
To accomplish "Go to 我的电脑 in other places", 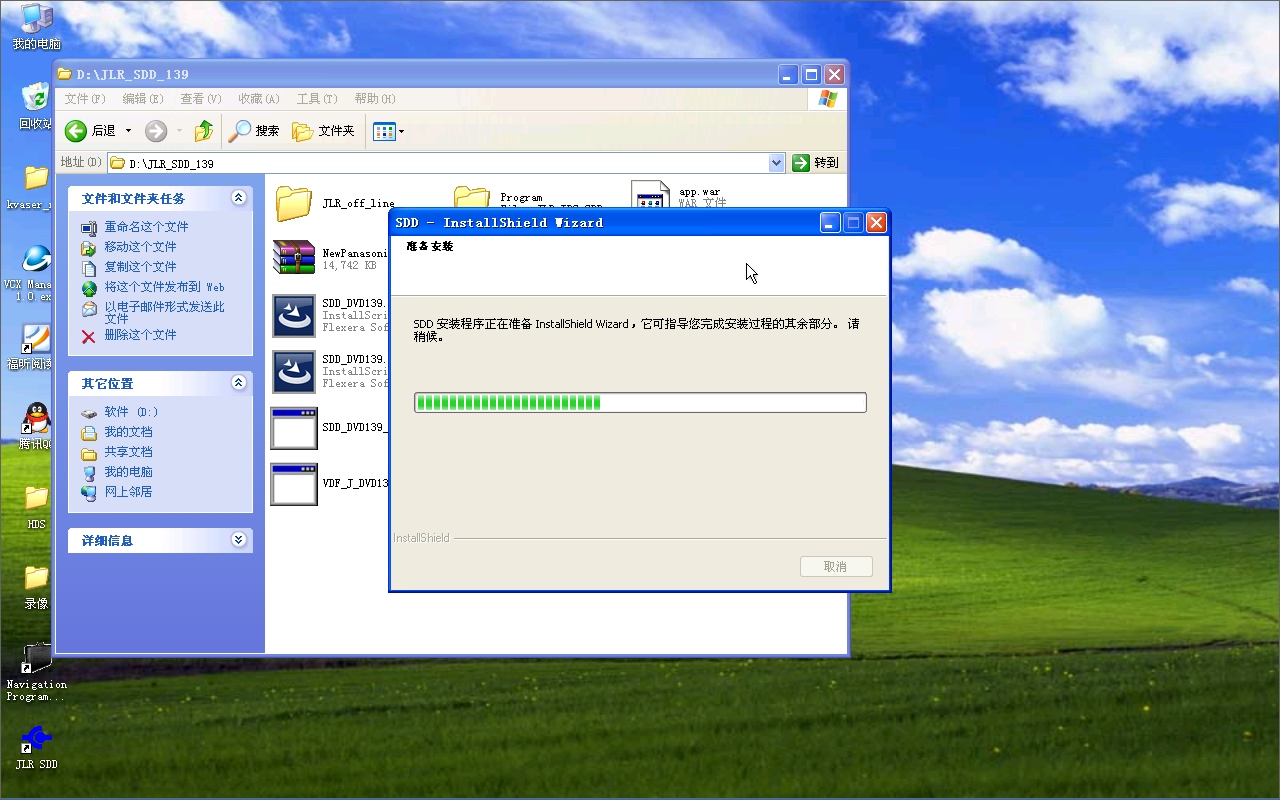I will tap(128, 472).
